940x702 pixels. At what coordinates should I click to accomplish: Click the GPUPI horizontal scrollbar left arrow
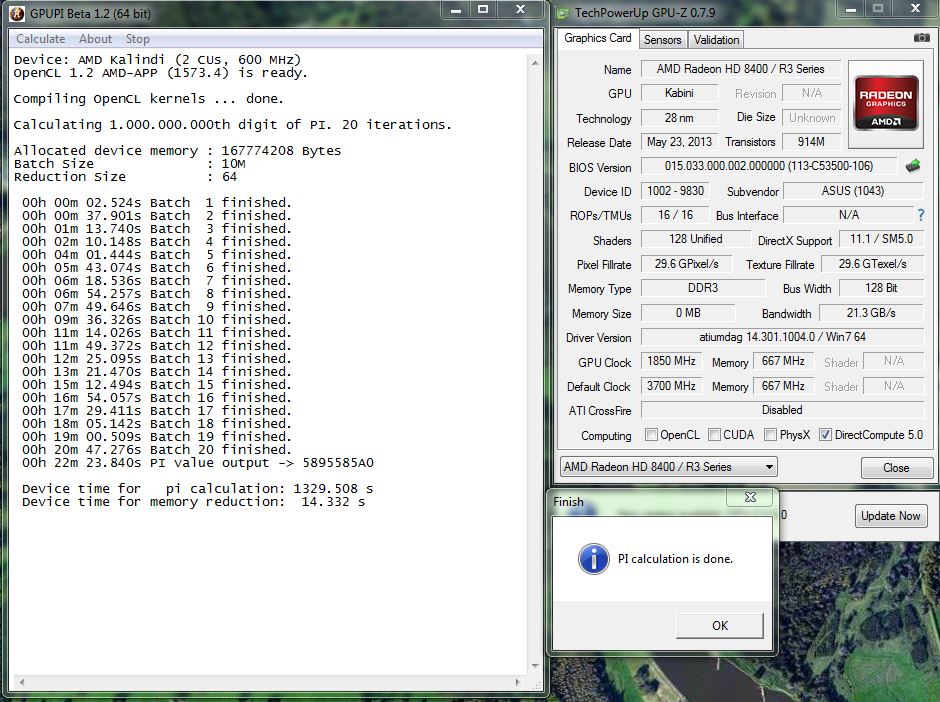coord(22,682)
